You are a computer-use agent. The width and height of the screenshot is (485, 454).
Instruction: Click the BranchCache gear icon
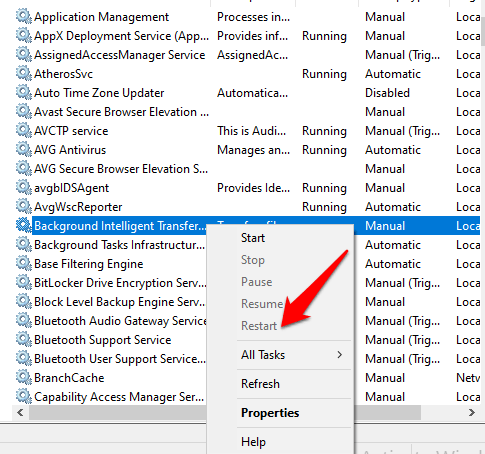(x=24, y=378)
